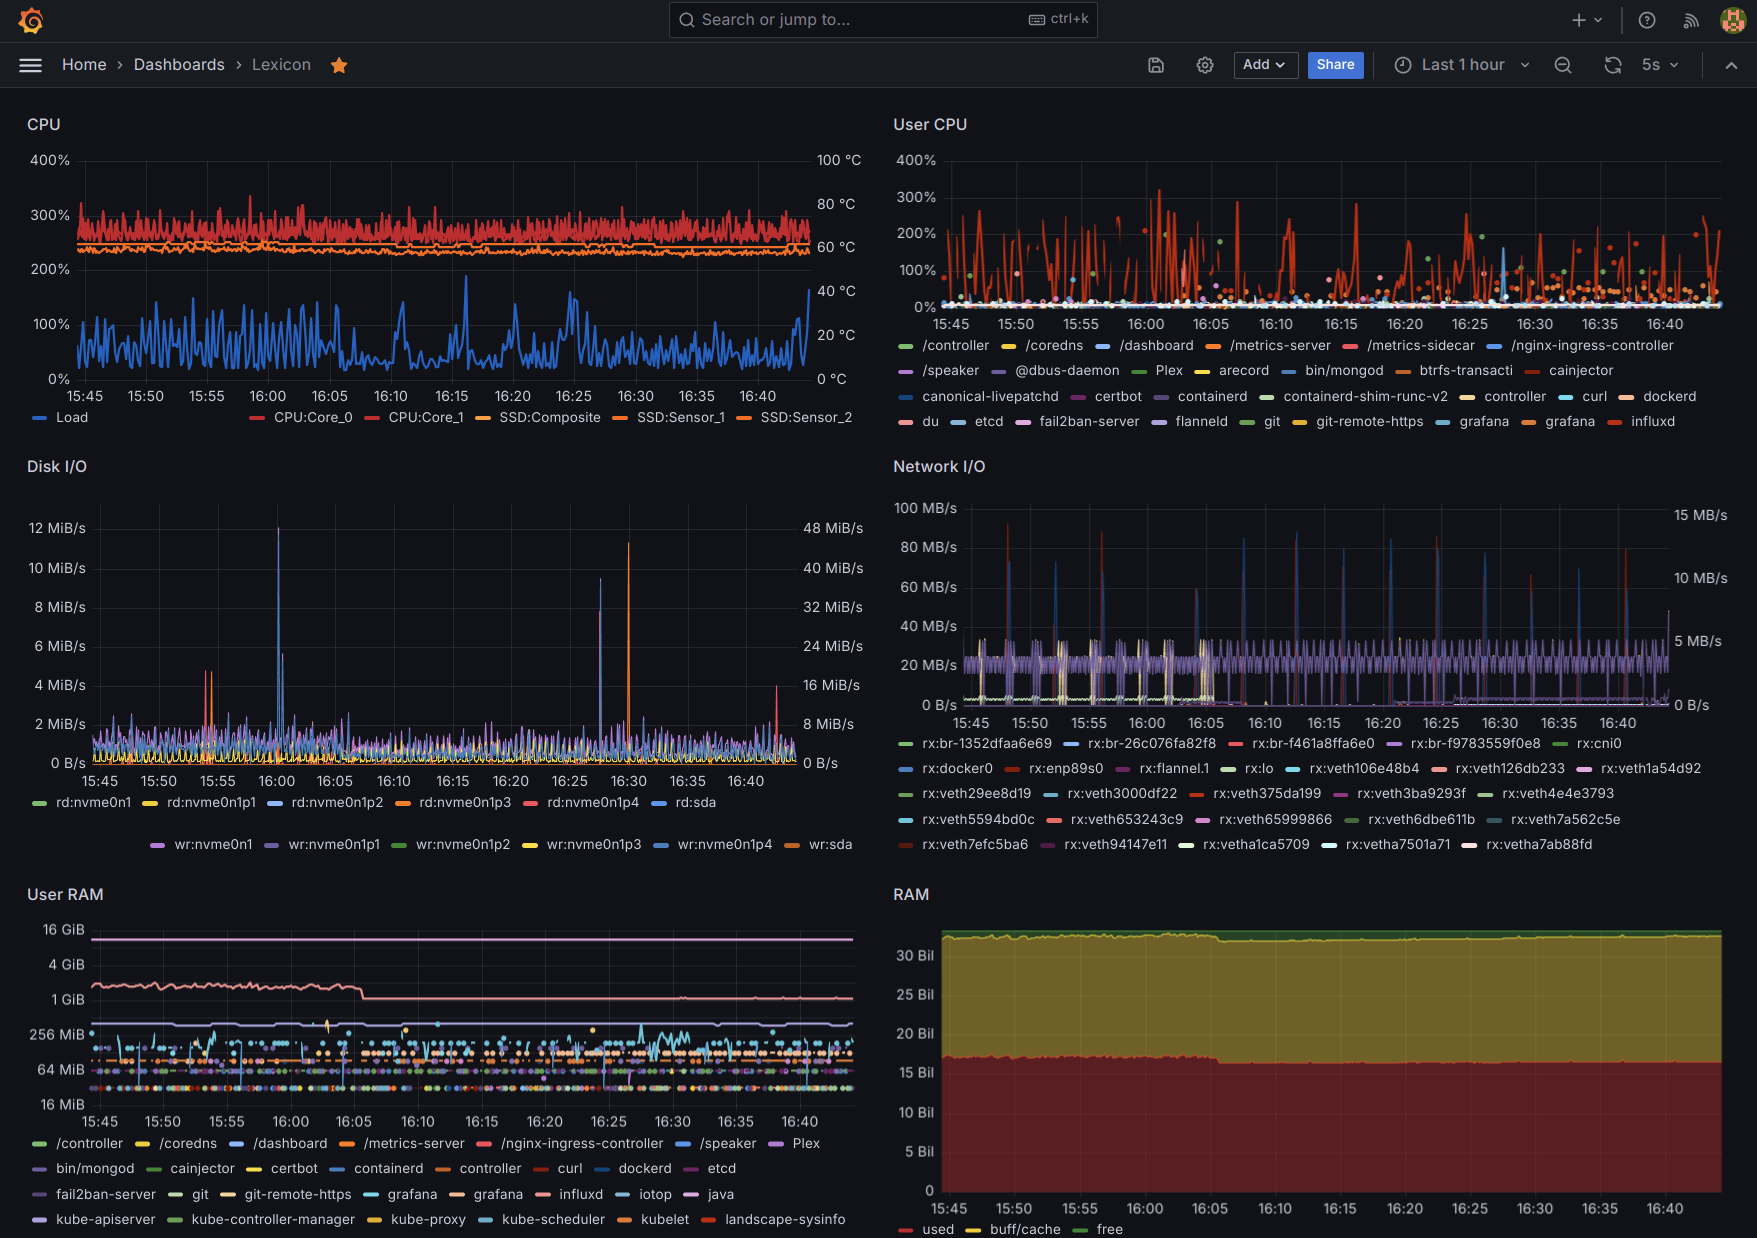Toggle the Load series in CPU legend
Viewport: 1757px width, 1238px height.
click(71, 418)
